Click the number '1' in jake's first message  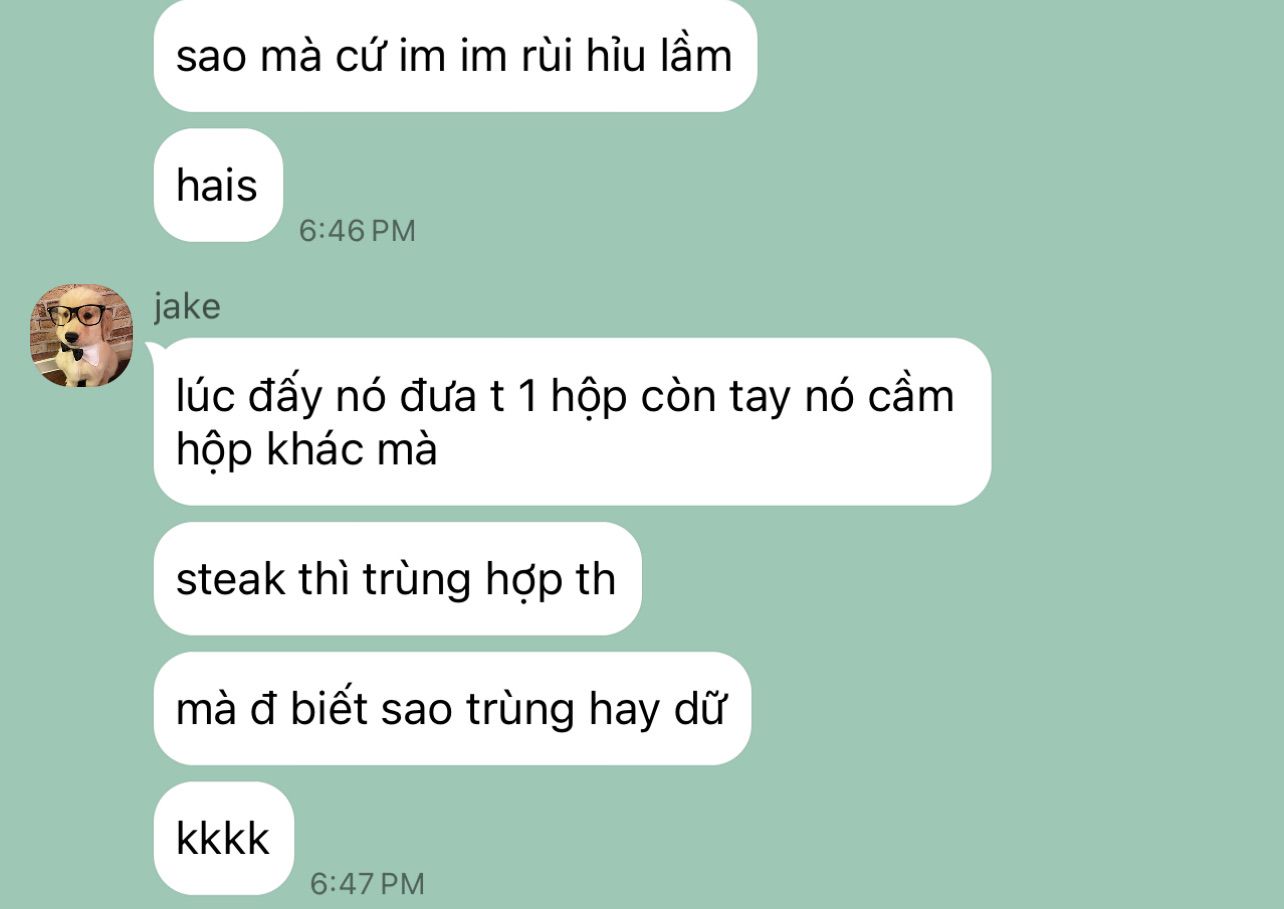click(528, 397)
